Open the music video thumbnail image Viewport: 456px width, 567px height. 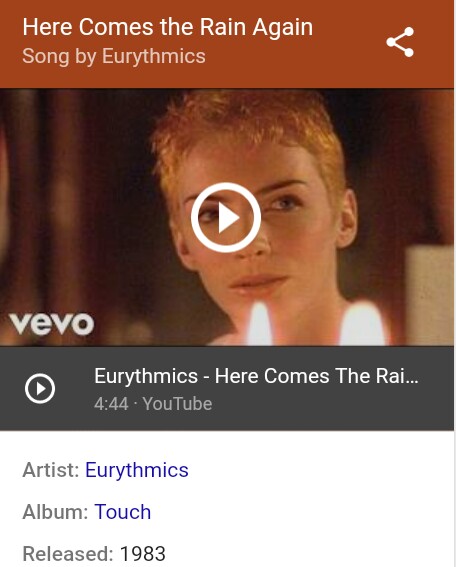point(227,217)
